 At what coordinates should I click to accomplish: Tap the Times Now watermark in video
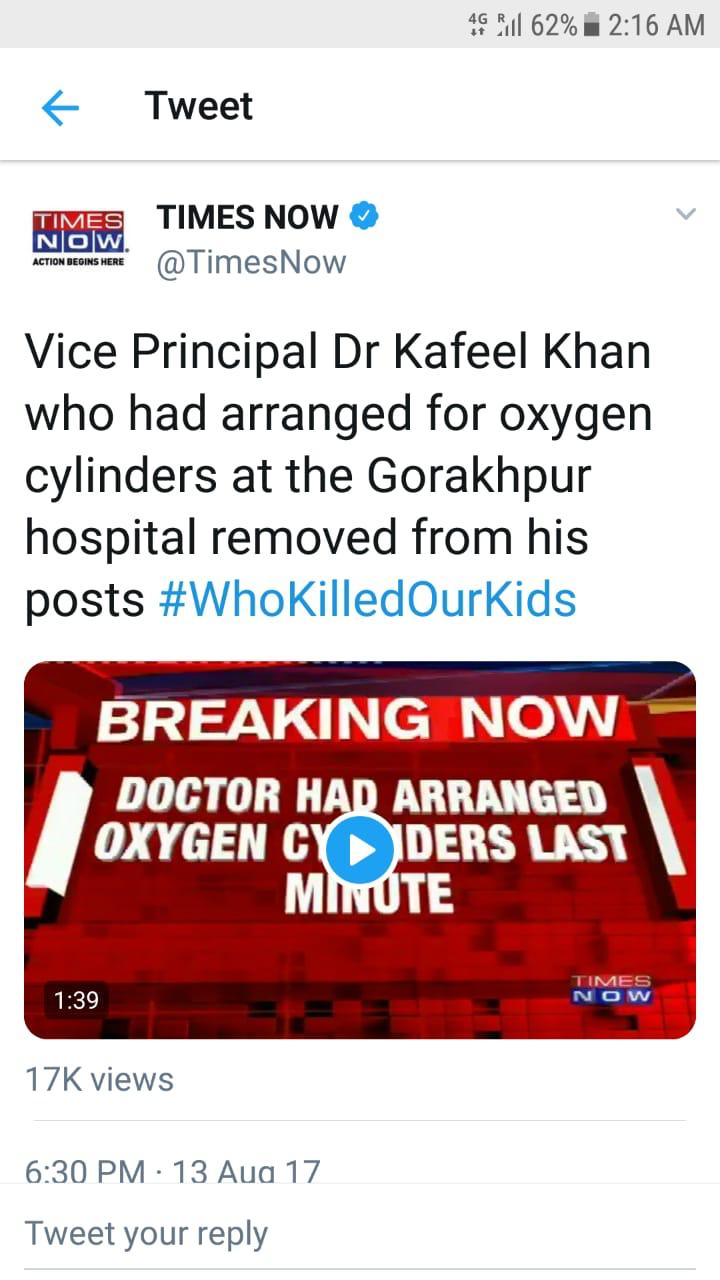611,989
